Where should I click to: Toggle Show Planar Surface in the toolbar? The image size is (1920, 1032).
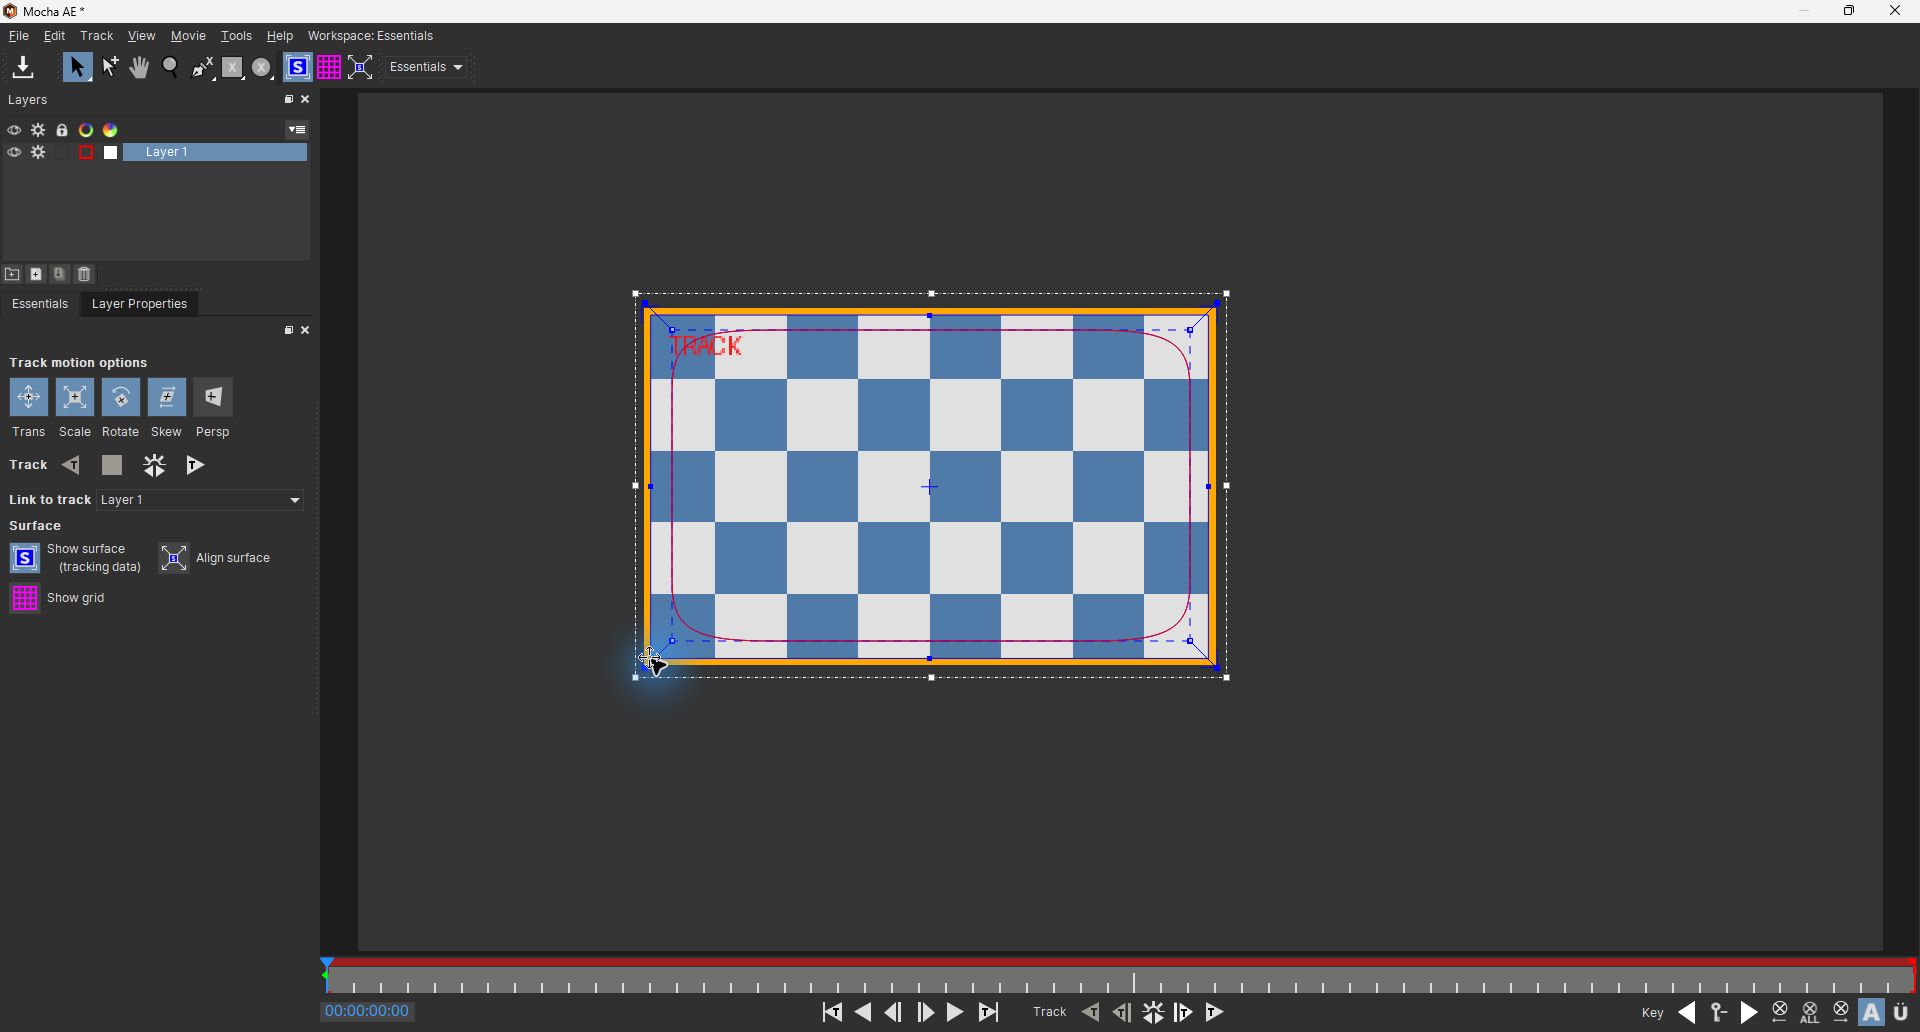tap(298, 67)
